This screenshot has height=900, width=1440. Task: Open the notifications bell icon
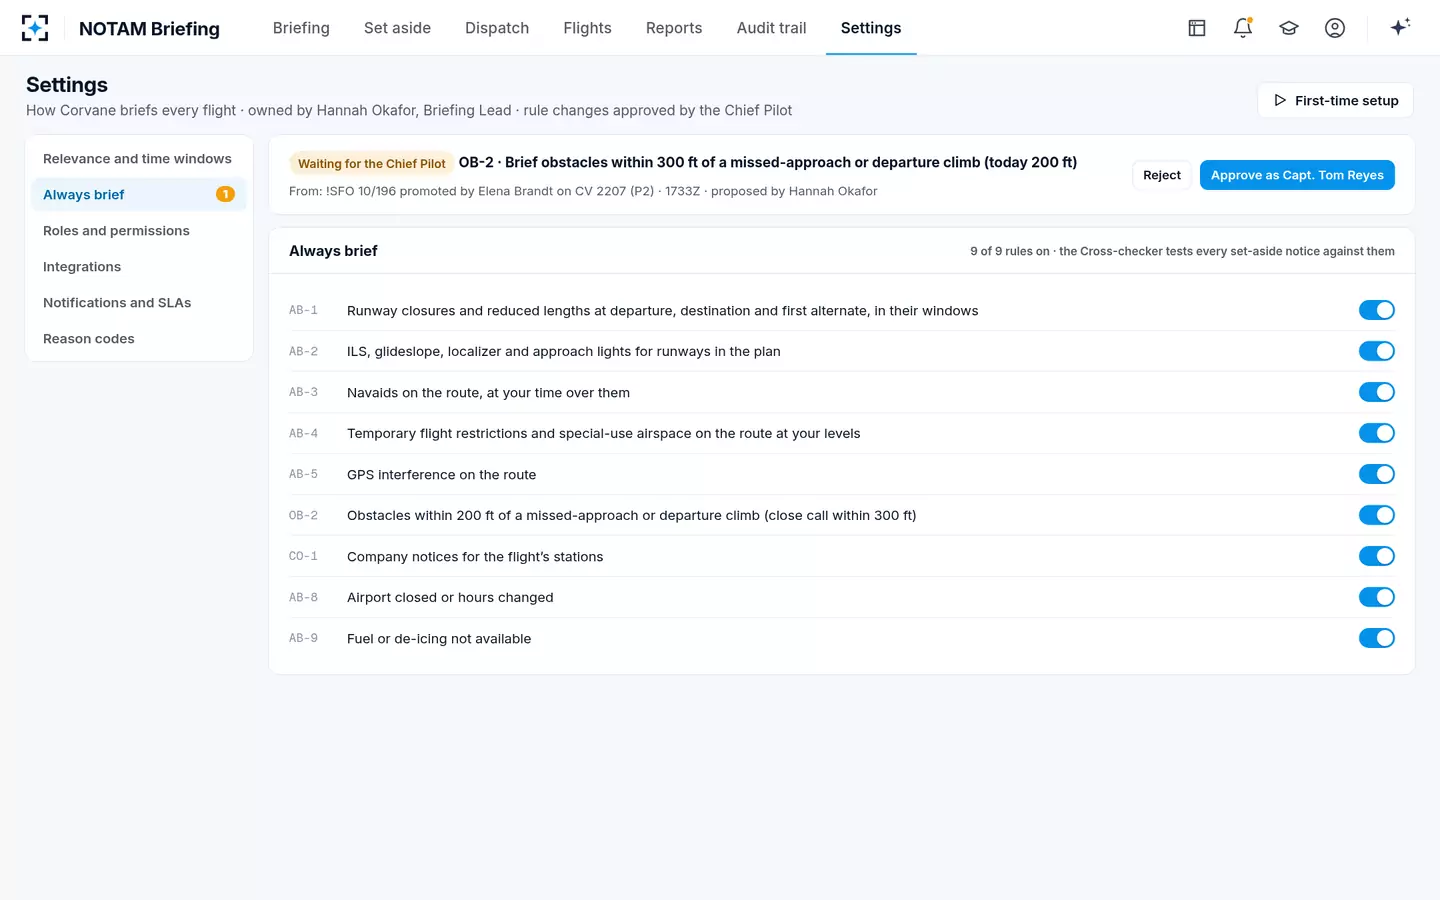(1243, 28)
